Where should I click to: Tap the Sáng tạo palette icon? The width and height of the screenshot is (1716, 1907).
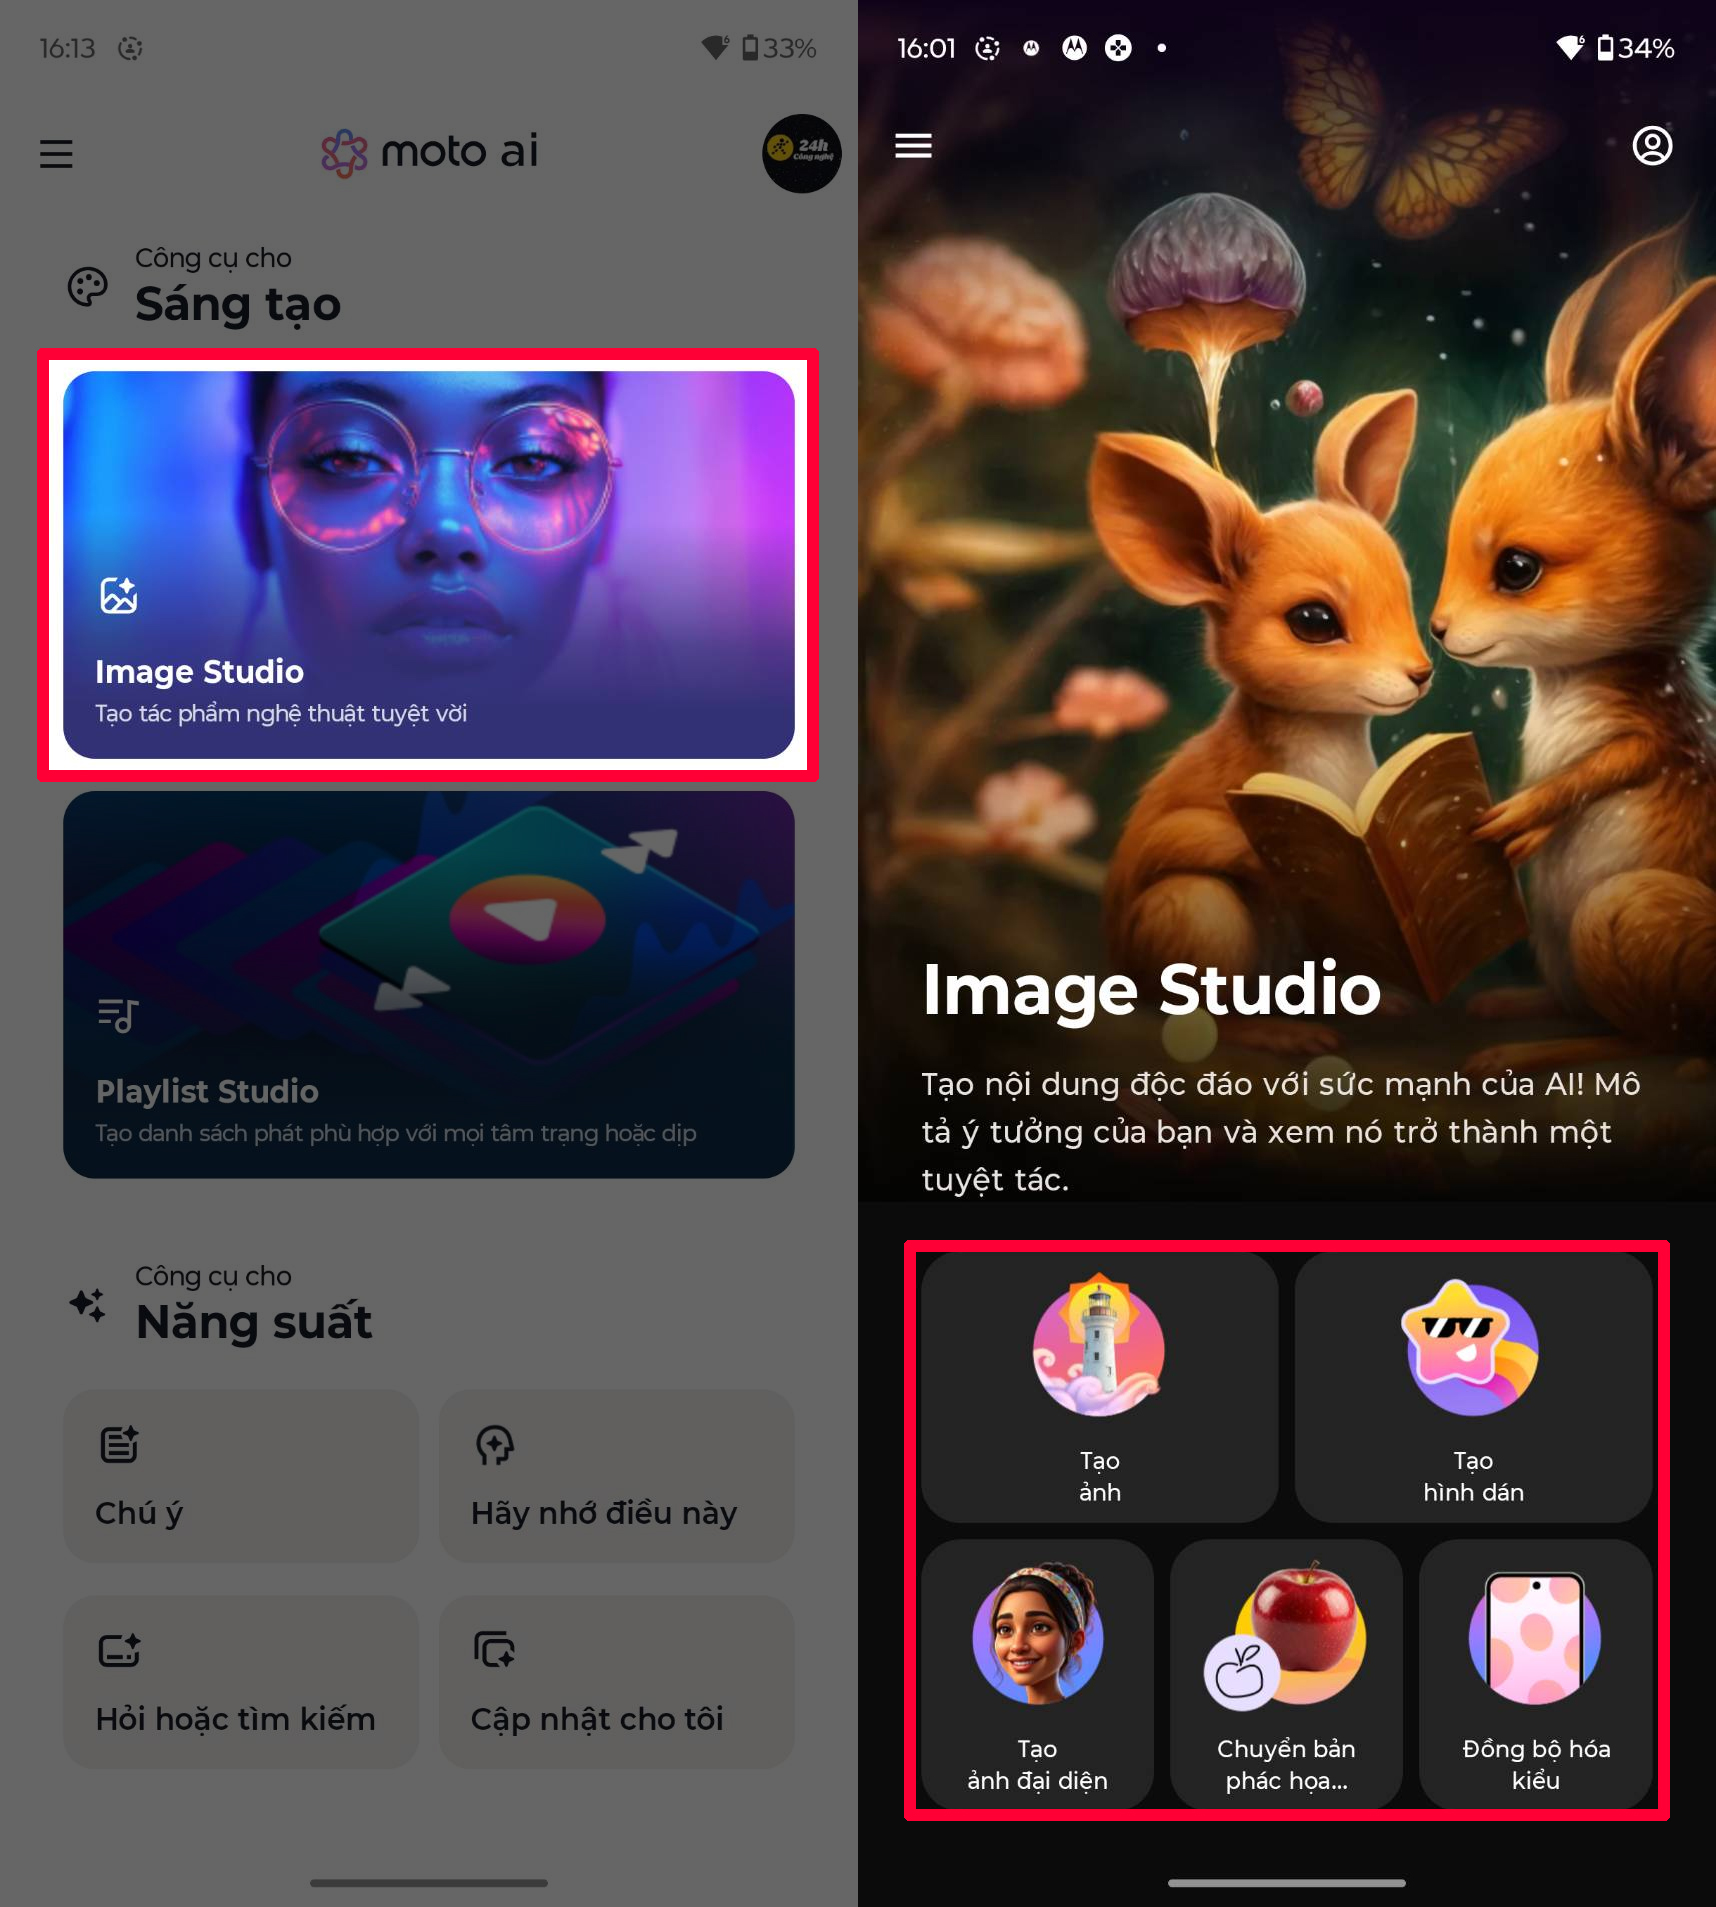point(88,287)
